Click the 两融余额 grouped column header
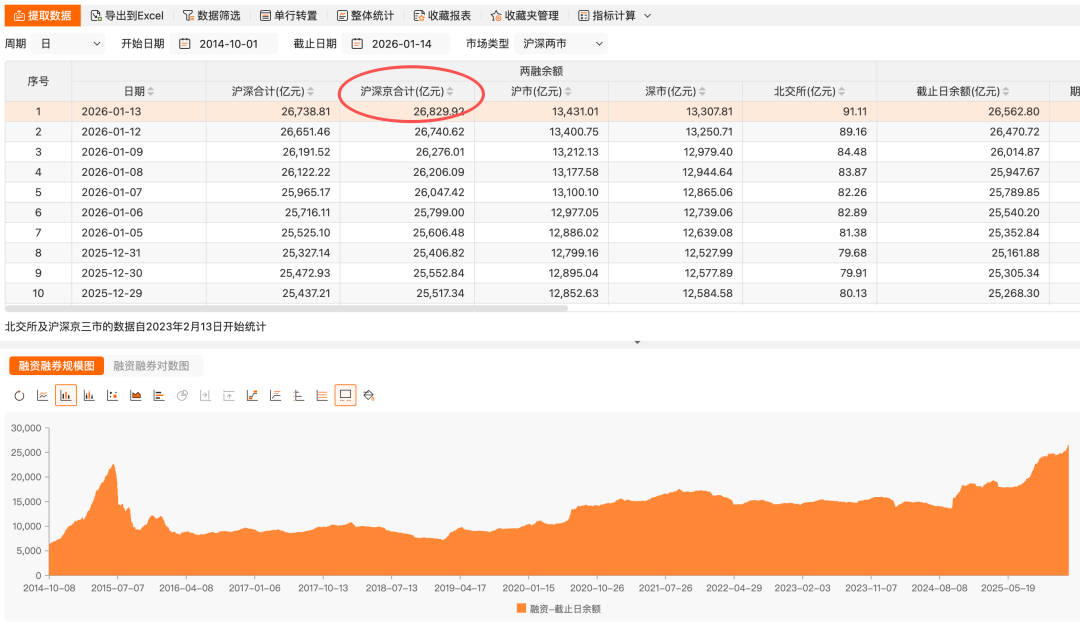Image resolution: width=1080 pixels, height=622 pixels. (541, 71)
